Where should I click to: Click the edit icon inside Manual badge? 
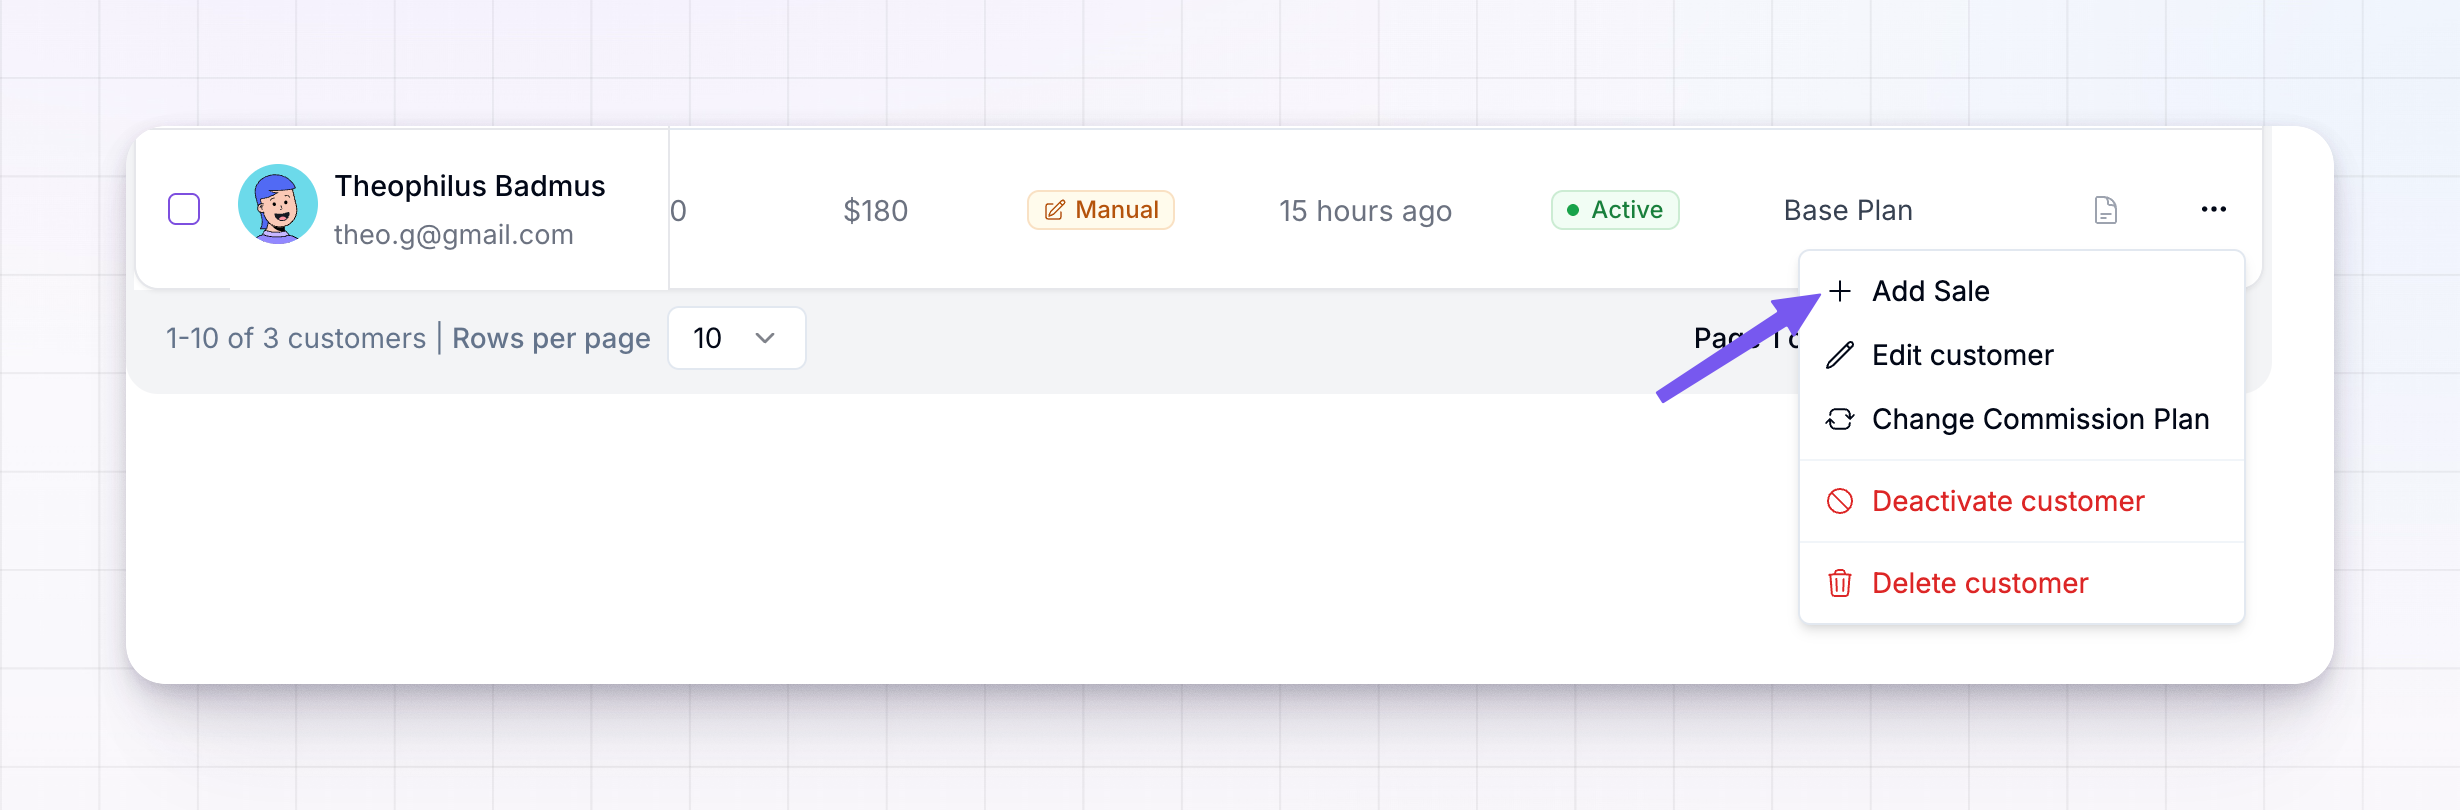coord(1054,210)
